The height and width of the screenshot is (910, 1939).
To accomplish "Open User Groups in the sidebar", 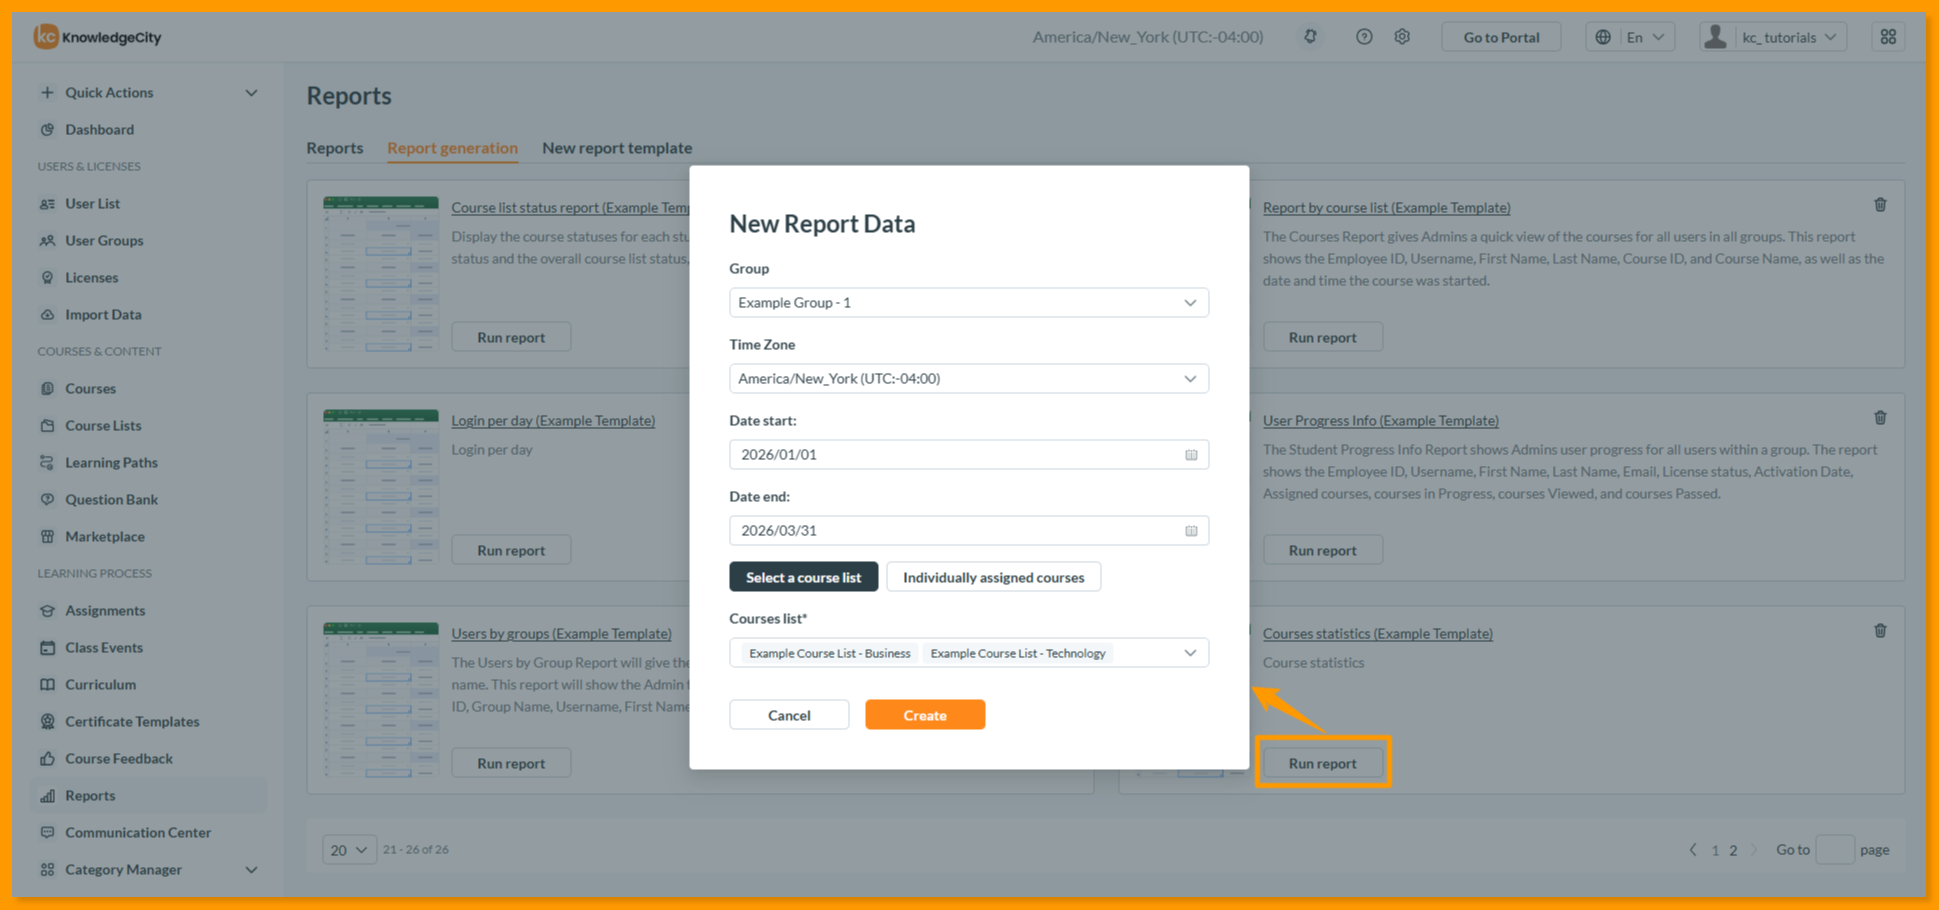I will pos(104,241).
